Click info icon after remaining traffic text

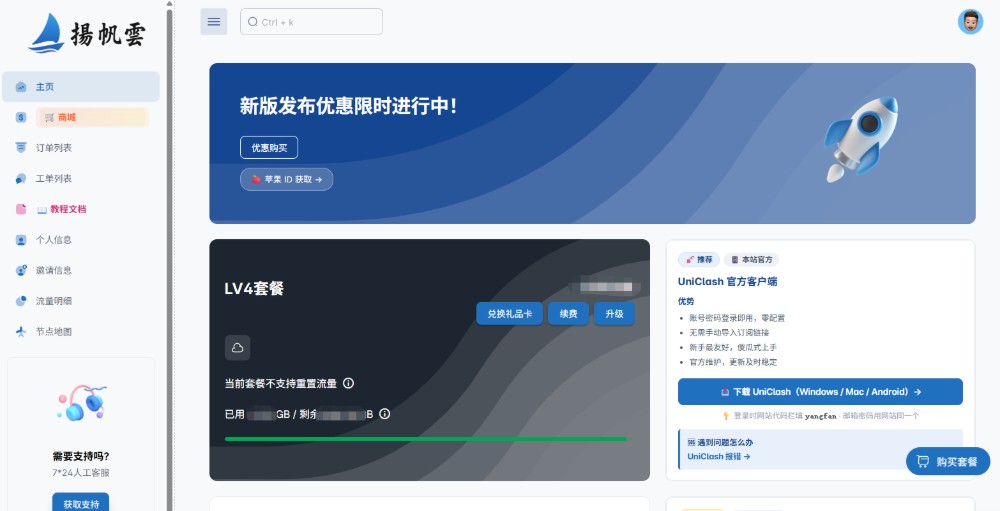coord(385,414)
